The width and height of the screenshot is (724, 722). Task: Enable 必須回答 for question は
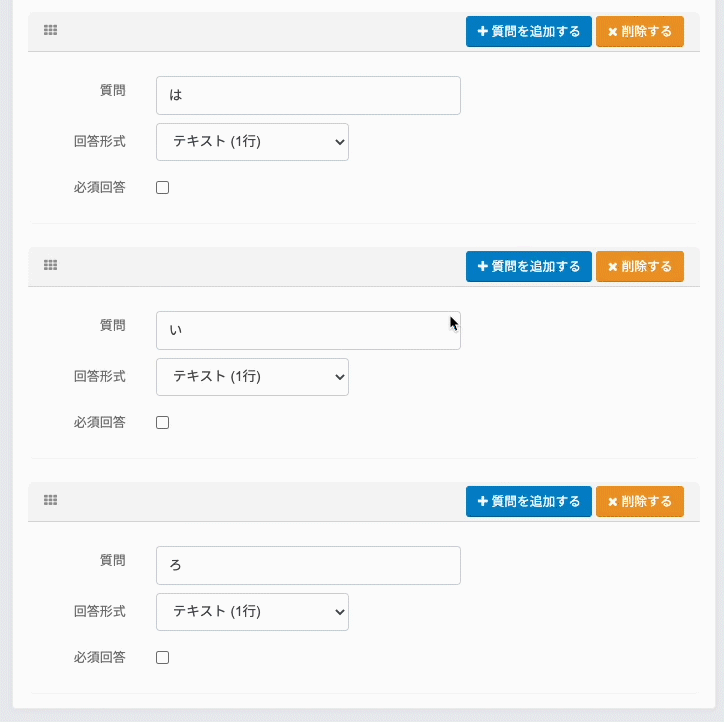point(163,188)
